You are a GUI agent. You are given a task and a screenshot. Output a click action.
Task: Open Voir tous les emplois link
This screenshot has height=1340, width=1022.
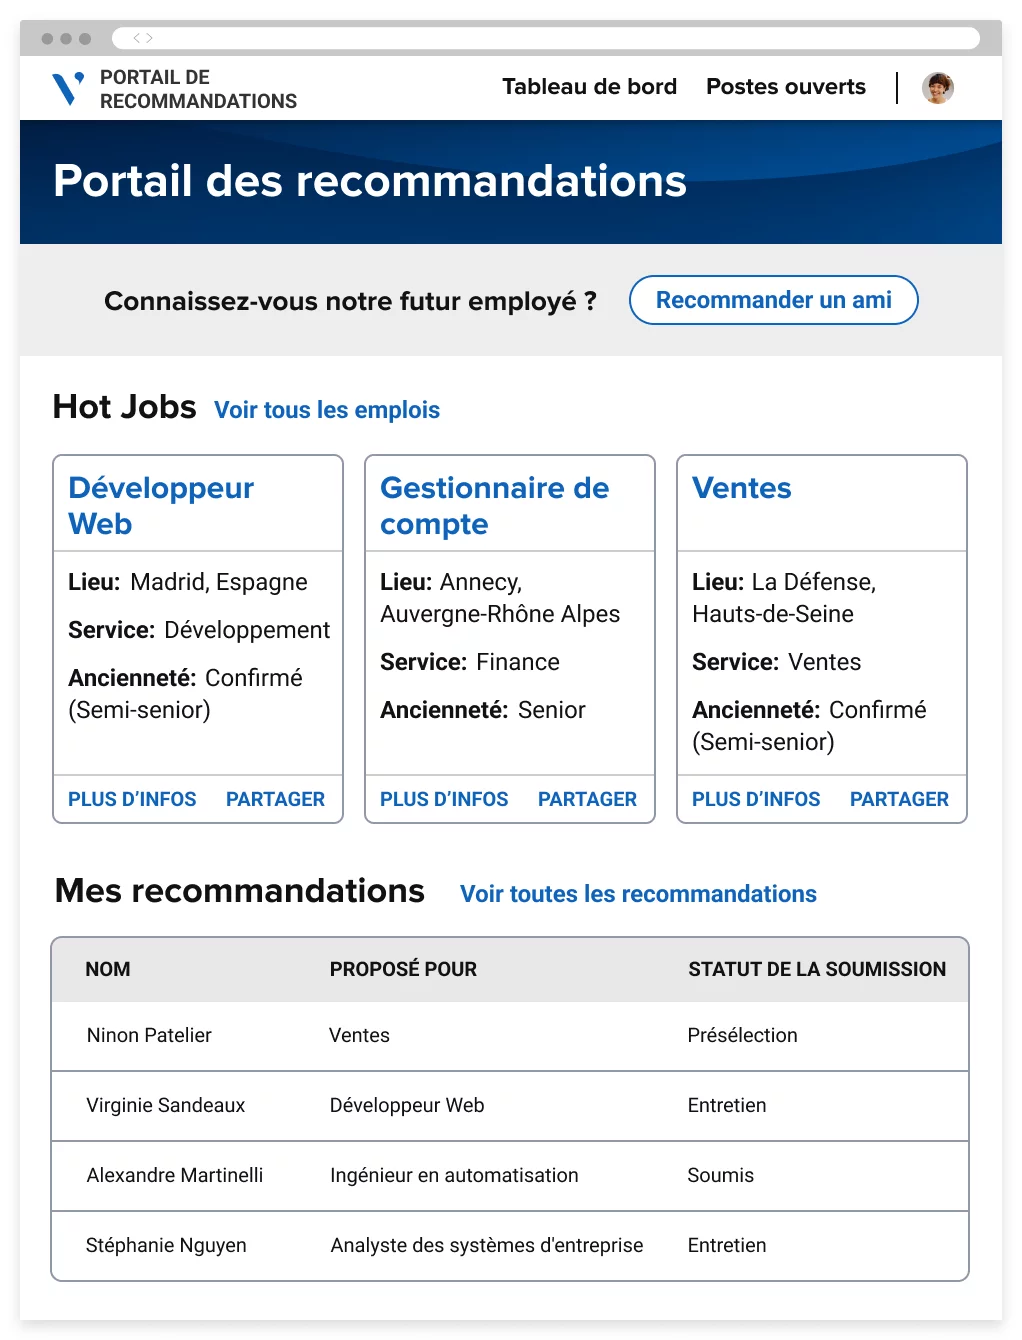coord(326,410)
